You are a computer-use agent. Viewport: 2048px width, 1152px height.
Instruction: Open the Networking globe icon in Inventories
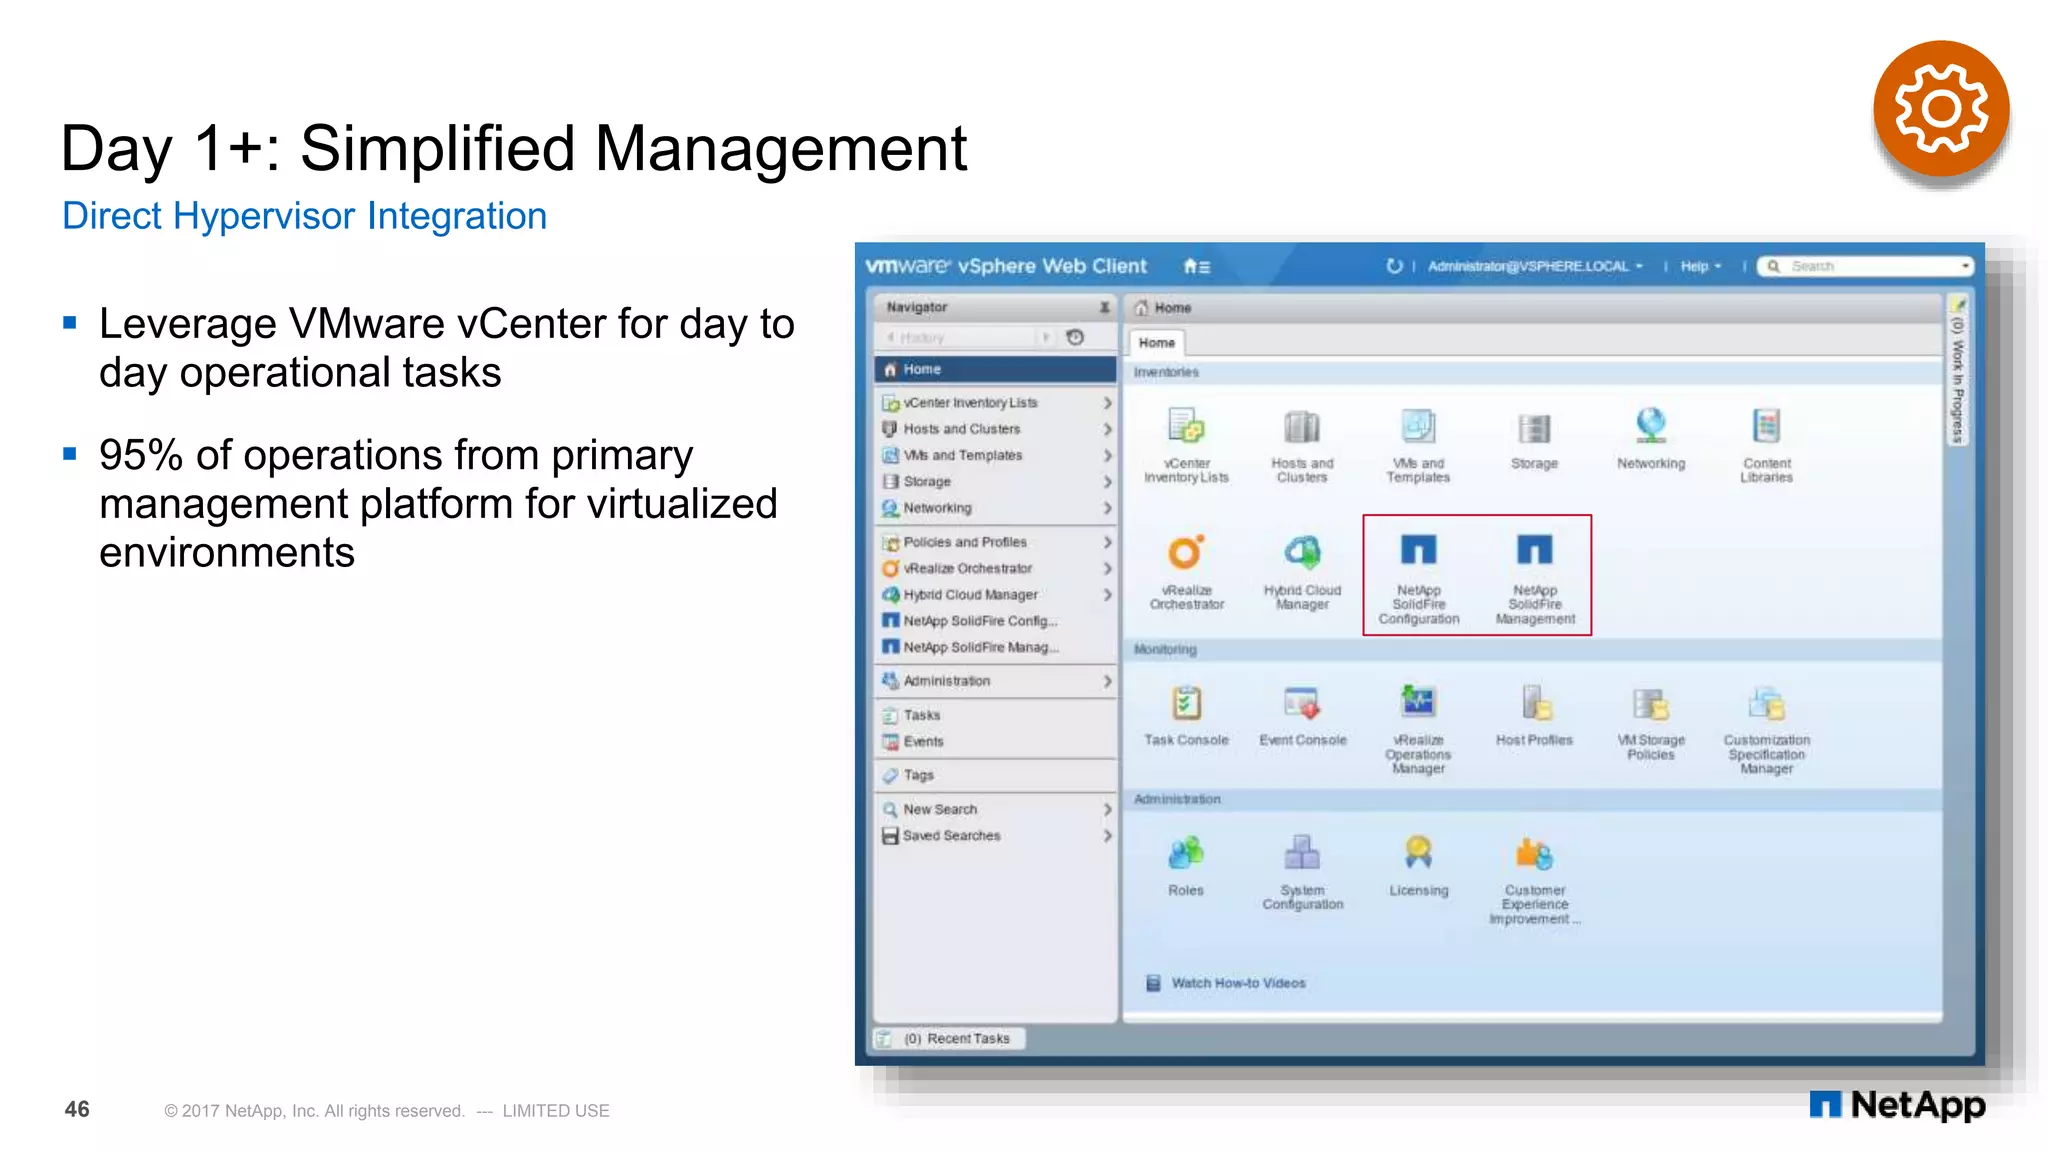pos(1651,427)
